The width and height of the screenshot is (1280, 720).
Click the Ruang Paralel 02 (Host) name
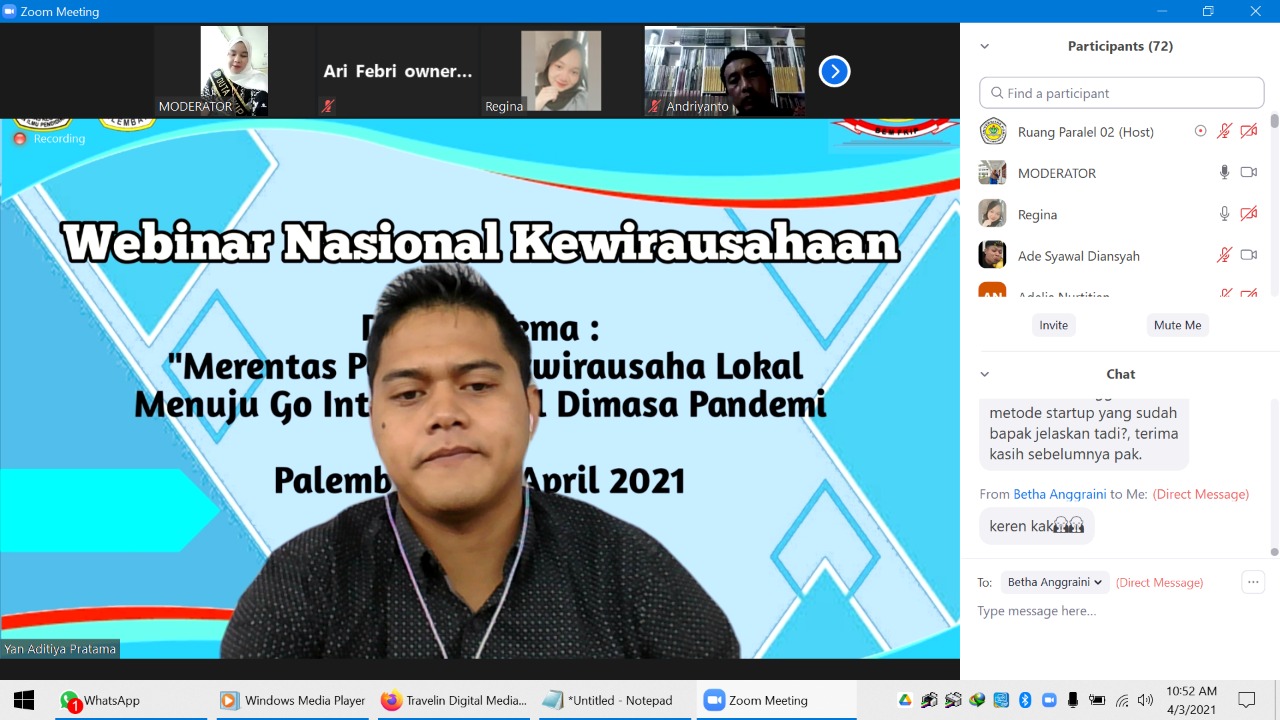point(1086,131)
